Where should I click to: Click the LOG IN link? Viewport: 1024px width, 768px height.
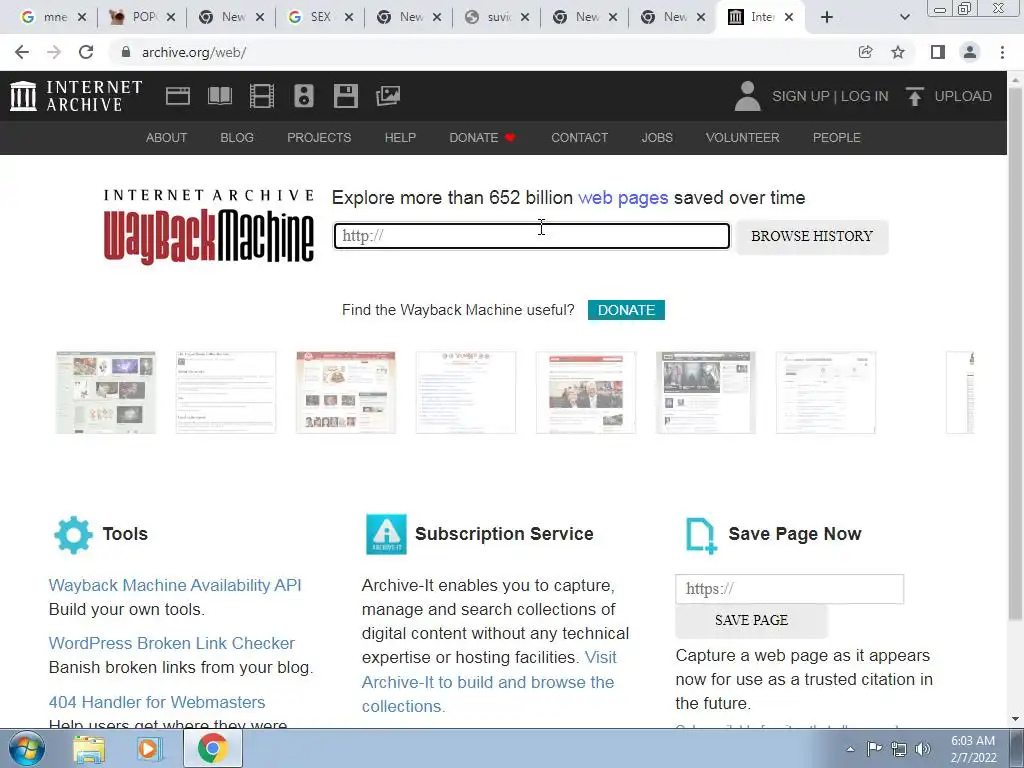pyautogui.click(x=865, y=96)
